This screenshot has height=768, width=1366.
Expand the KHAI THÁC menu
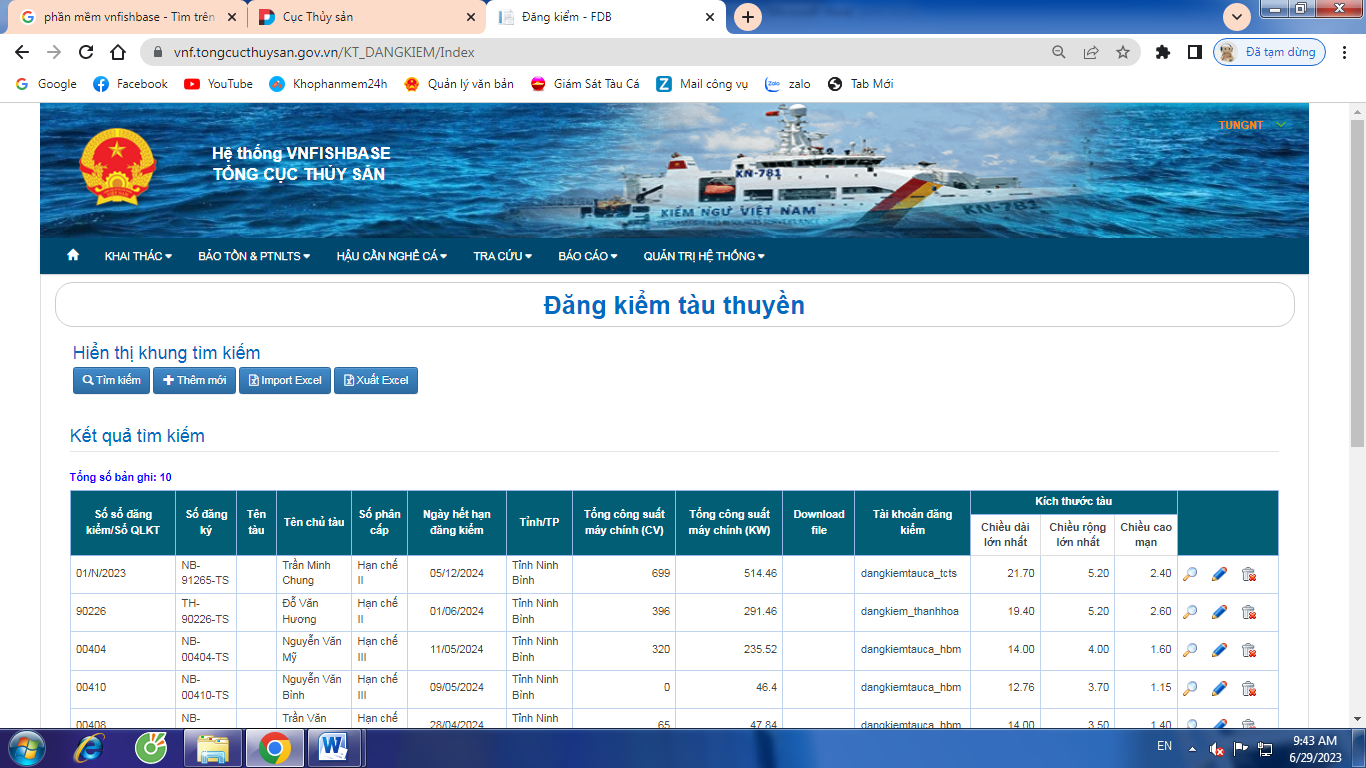coord(138,256)
